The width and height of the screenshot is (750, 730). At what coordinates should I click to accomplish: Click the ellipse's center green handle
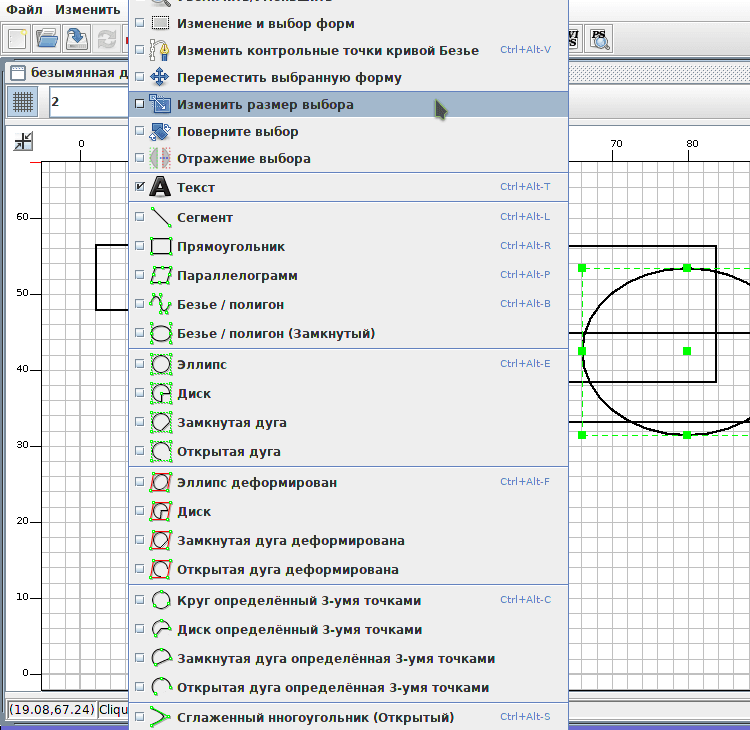click(687, 351)
